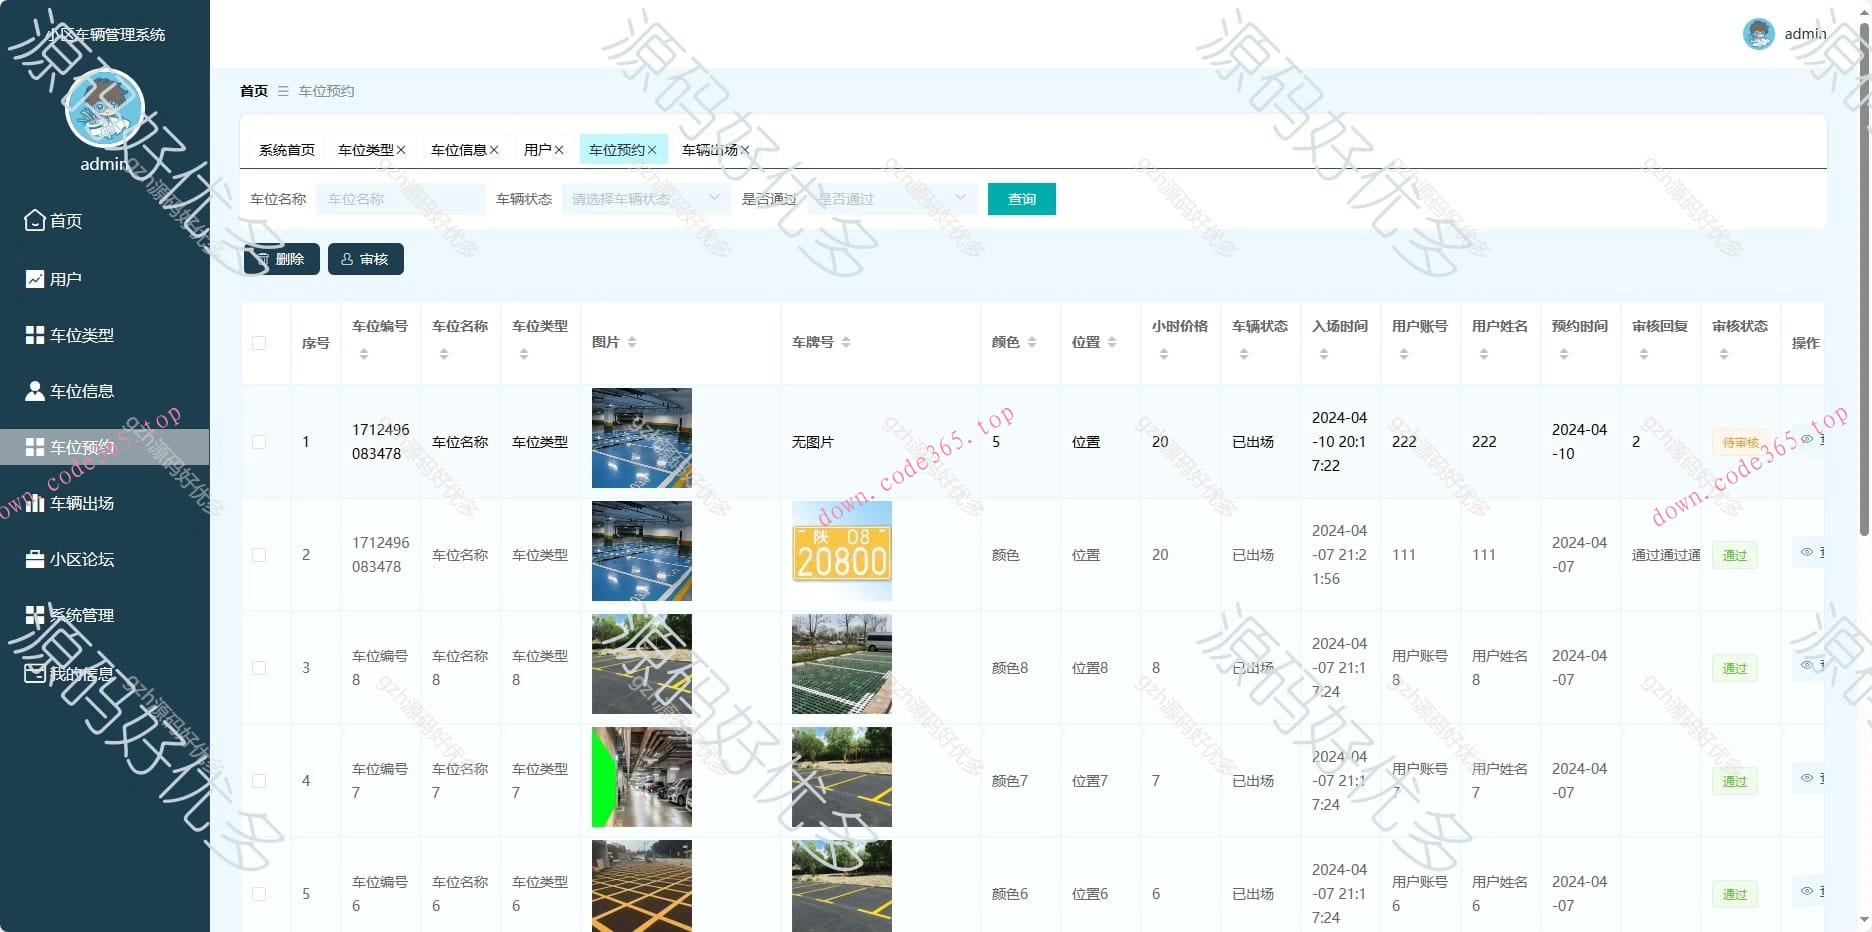
Task: Click the breadcrumb menu separator icon
Action: click(283, 91)
